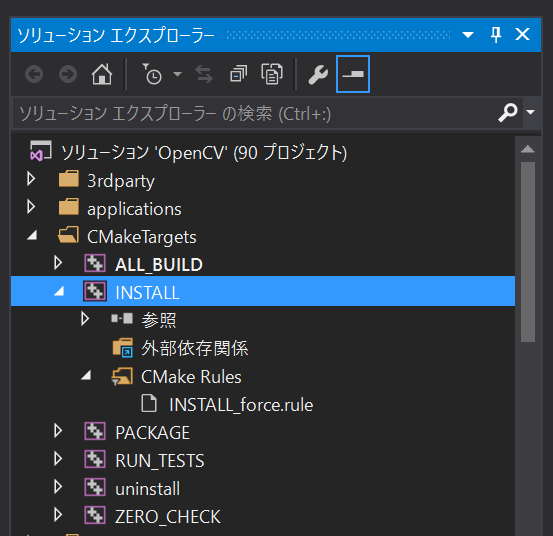The width and height of the screenshot is (553, 536).
Task: Click the applications folder icon
Action: (x=69, y=207)
